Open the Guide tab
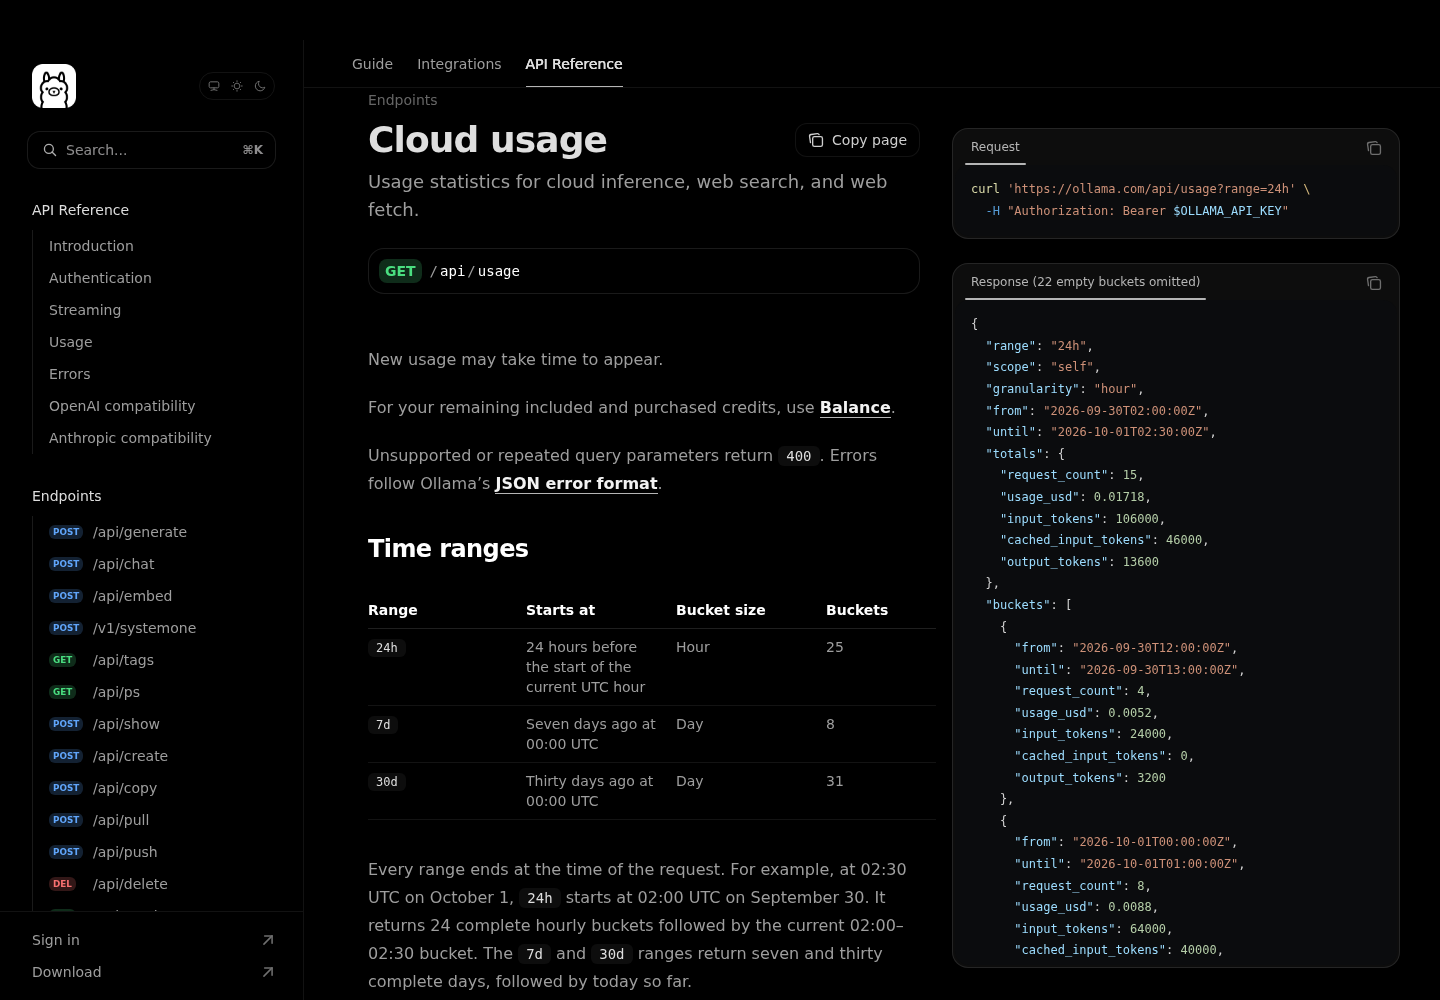Viewport: 1440px width, 1000px height. pos(372,64)
